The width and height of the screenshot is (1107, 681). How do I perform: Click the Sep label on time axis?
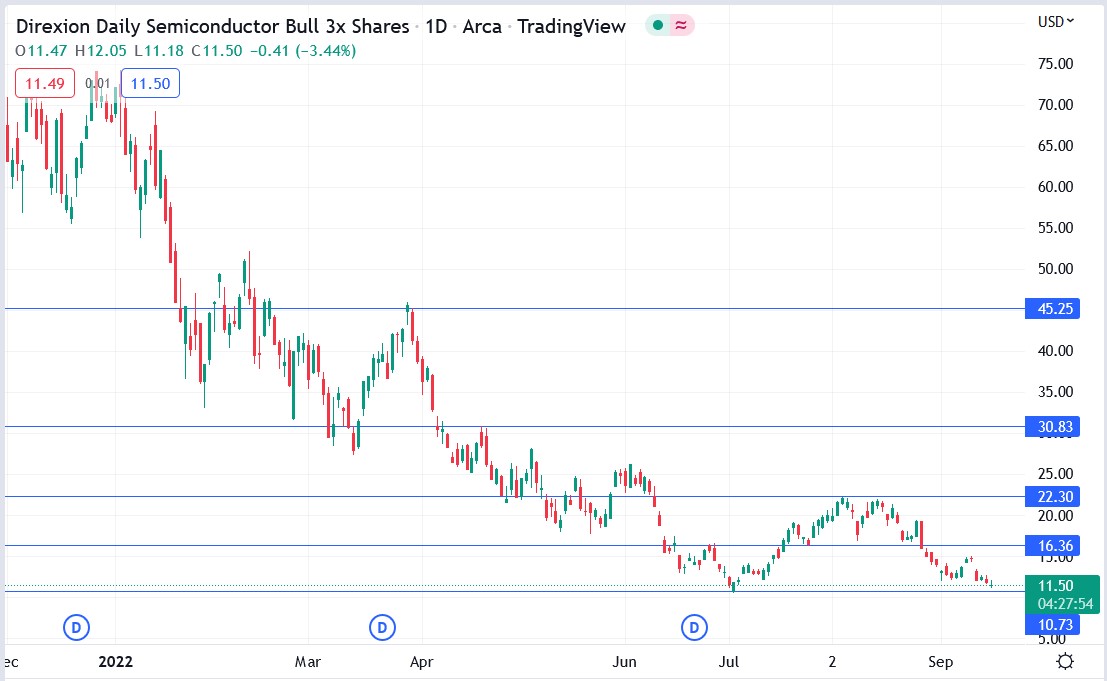click(940, 661)
